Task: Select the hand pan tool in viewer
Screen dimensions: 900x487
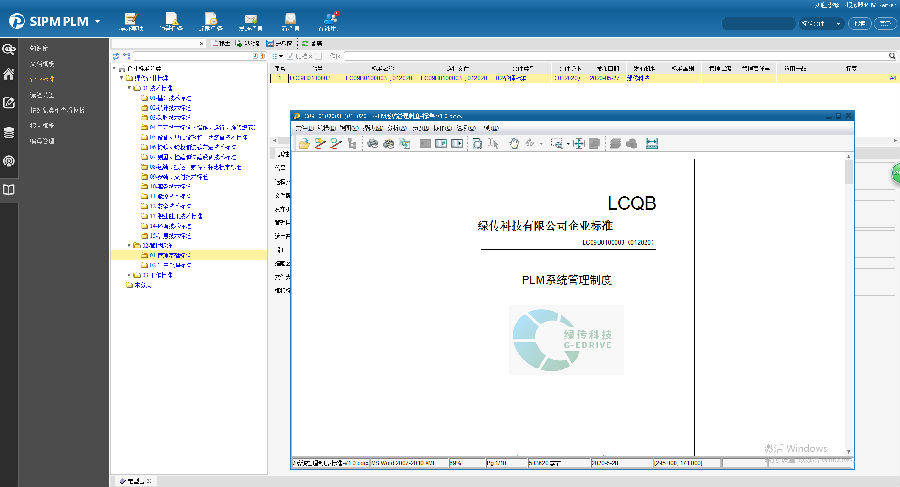Action: pos(514,144)
